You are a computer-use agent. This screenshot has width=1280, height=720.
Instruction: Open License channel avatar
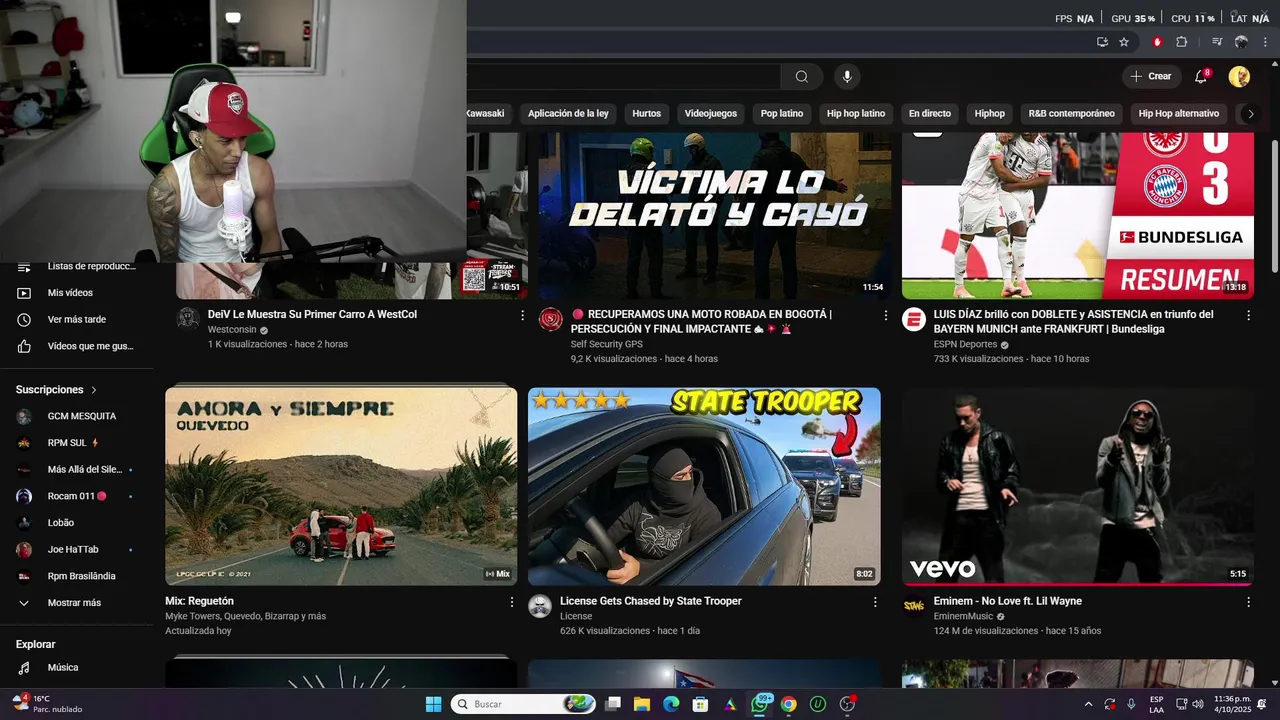pyautogui.click(x=540, y=606)
